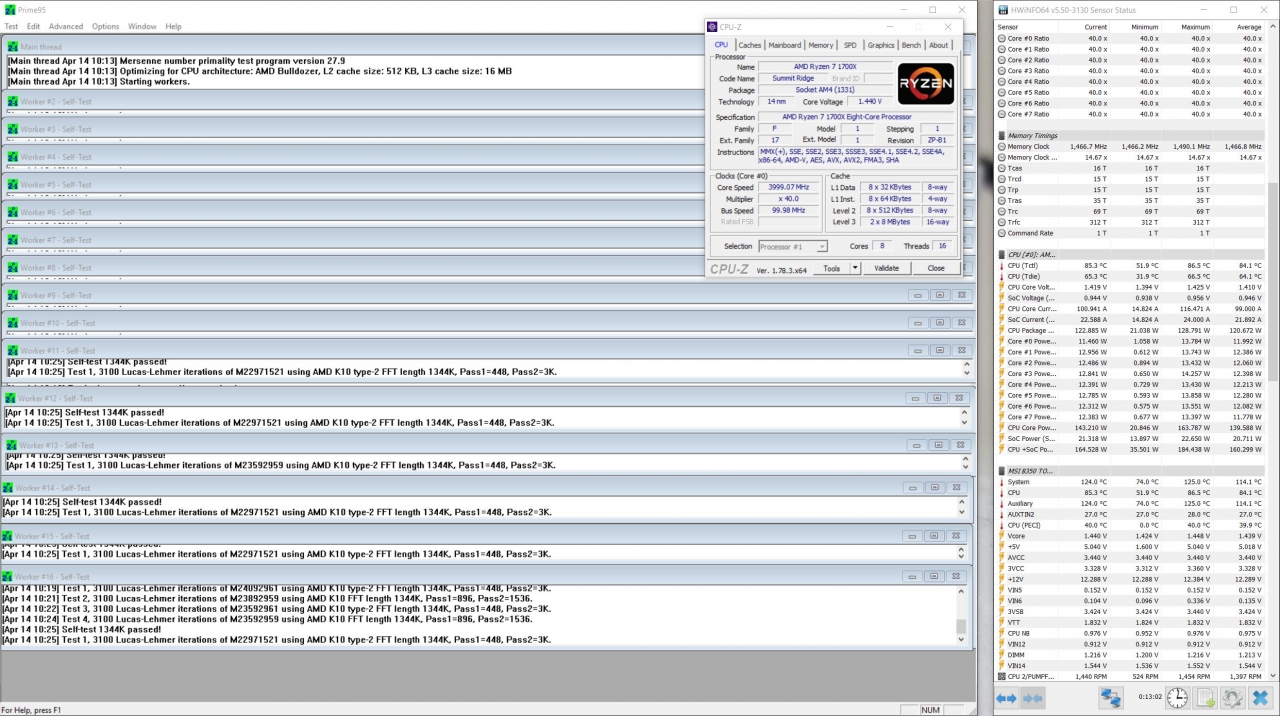Open the Options menu in Prime95

[105, 26]
